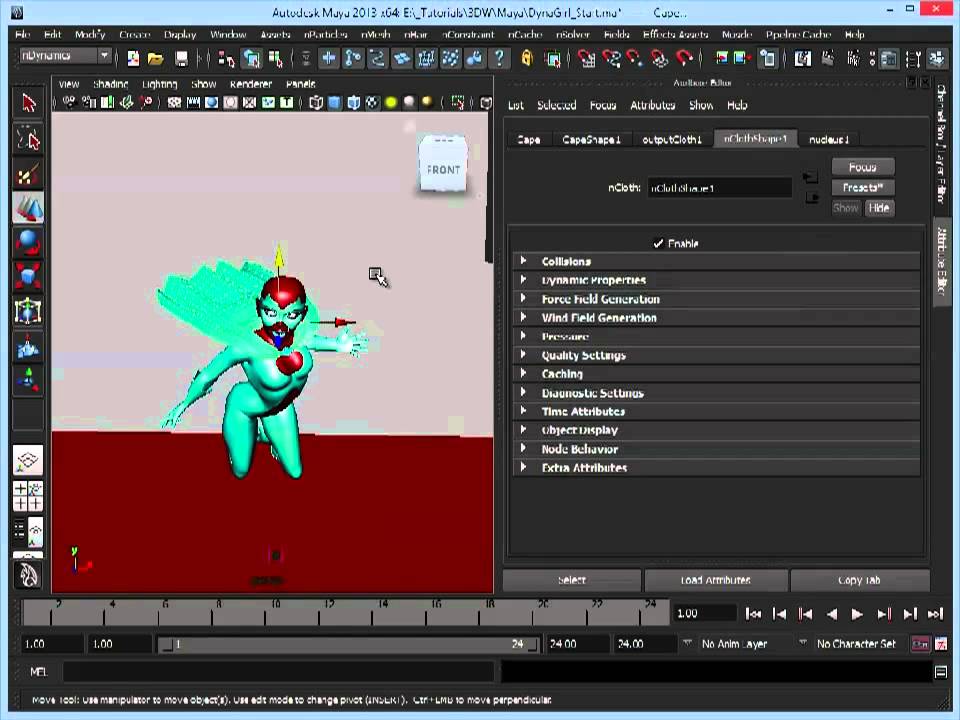Expand the Force Field Generation section
960x720 pixels.
tap(716, 299)
